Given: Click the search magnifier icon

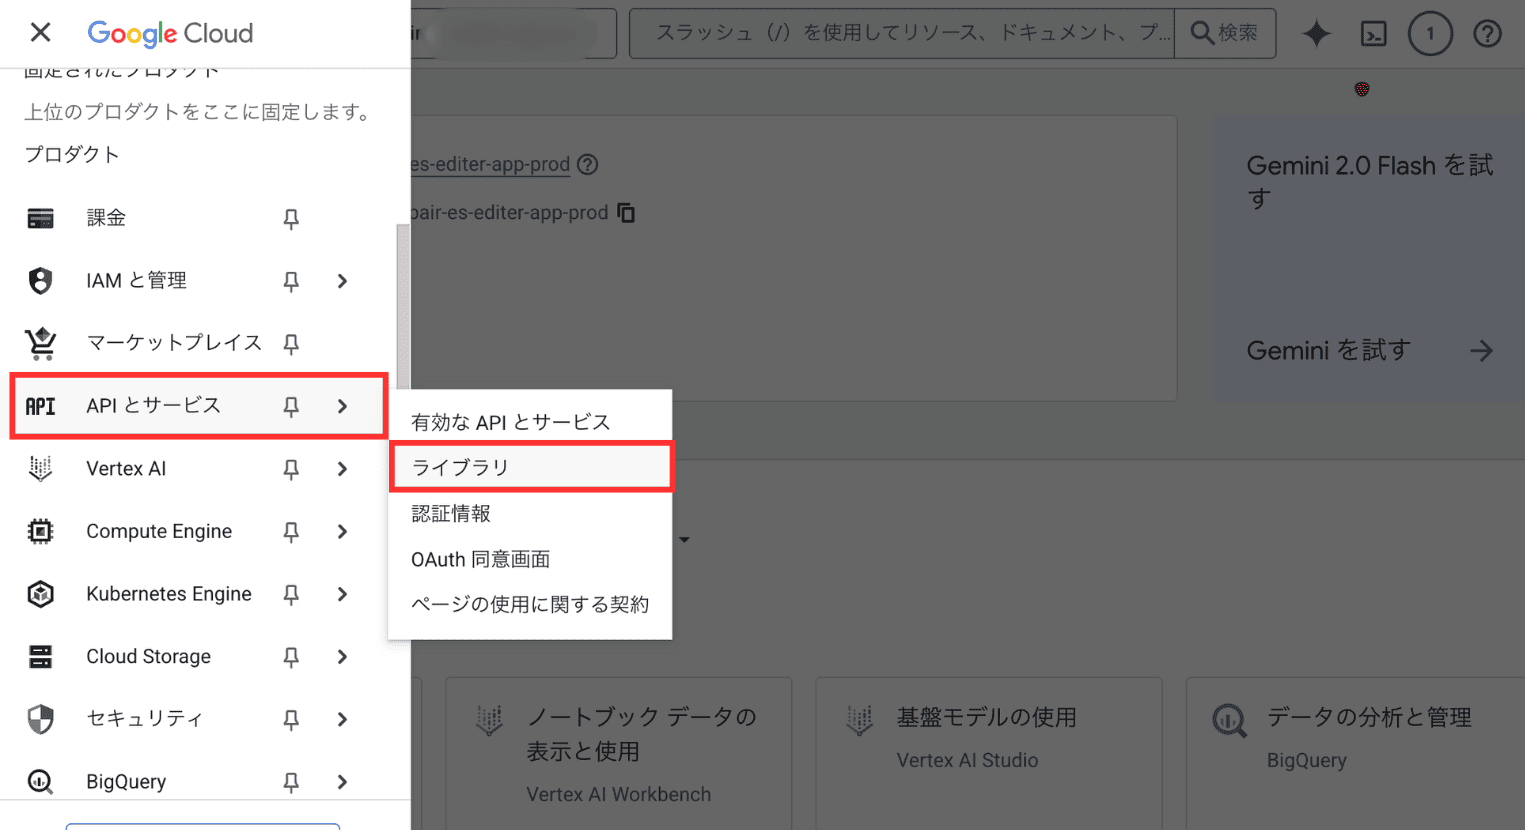Looking at the screenshot, I should 1204,33.
